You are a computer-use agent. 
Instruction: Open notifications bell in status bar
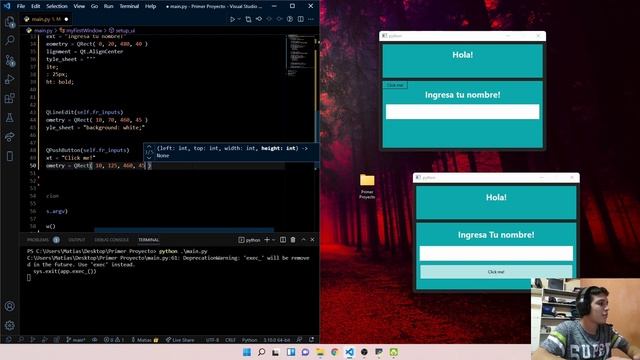point(312,340)
